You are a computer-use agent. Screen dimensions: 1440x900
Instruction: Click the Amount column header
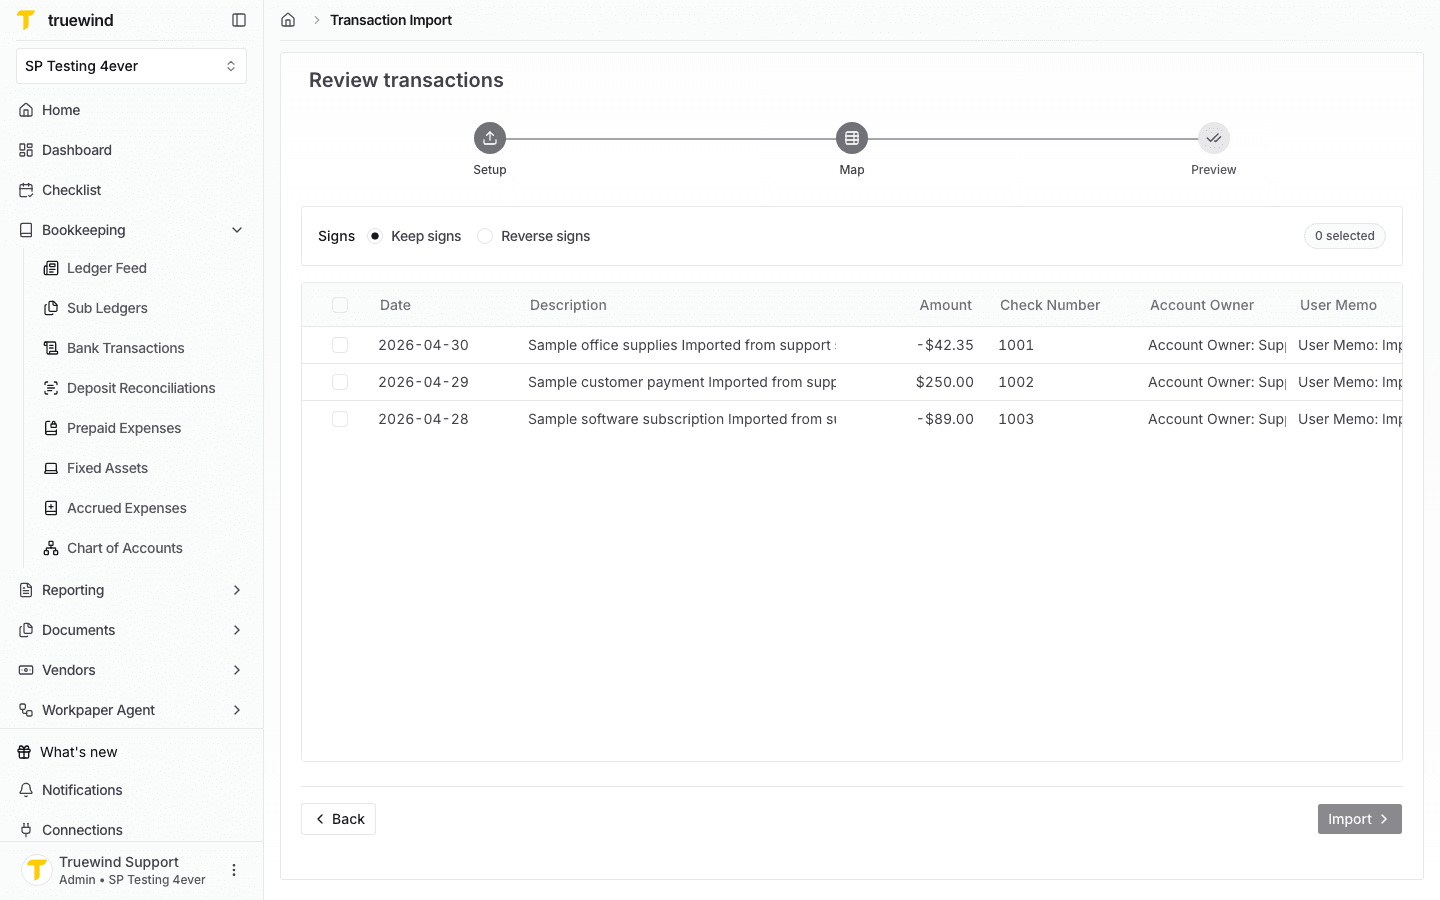[945, 305]
